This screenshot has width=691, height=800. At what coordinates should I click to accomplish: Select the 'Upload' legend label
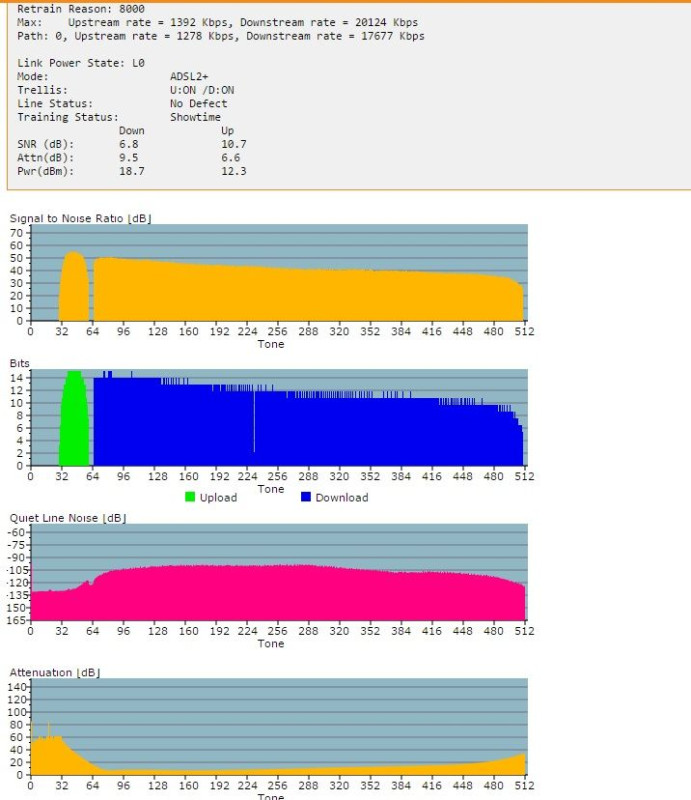tap(218, 497)
